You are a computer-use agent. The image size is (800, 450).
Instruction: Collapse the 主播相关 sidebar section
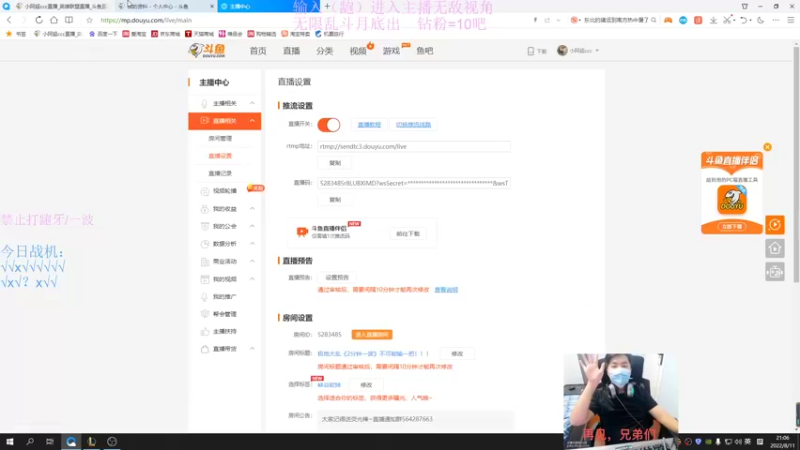point(252,103)
